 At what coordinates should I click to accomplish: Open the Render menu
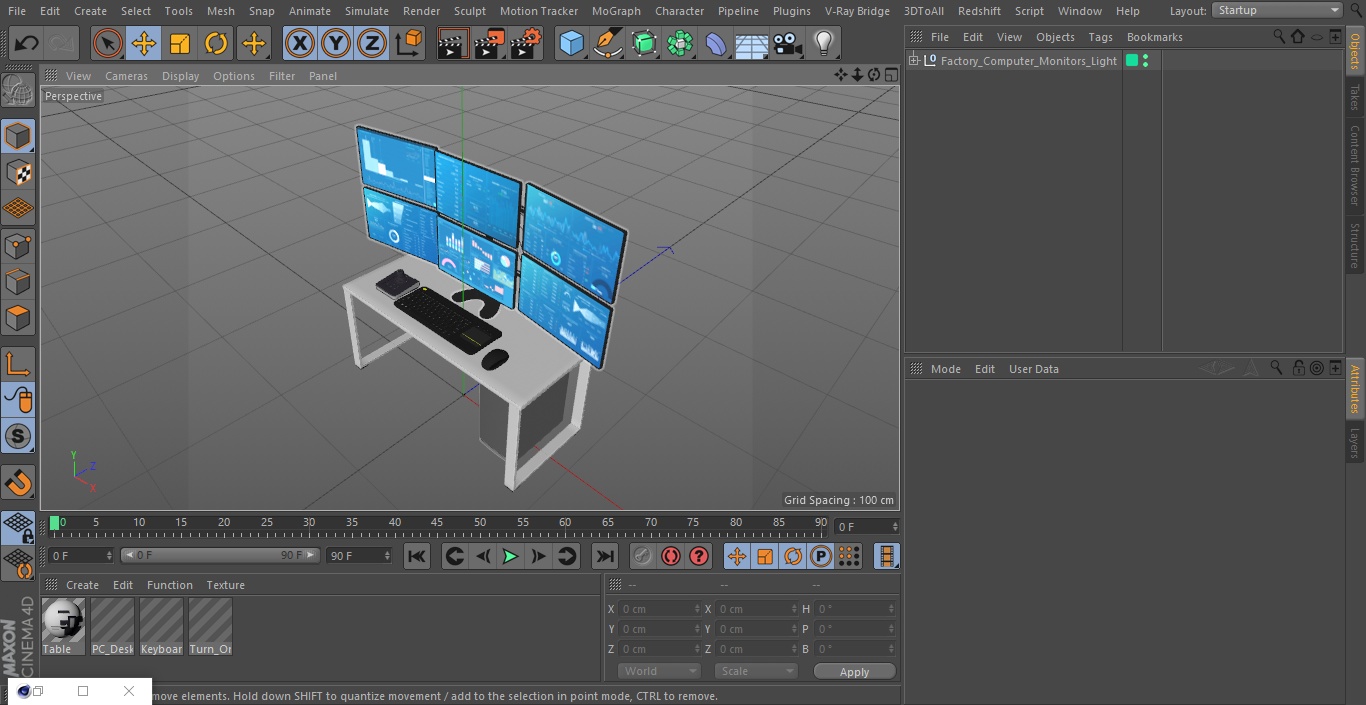pyautogui.click(x=421, y=11)
